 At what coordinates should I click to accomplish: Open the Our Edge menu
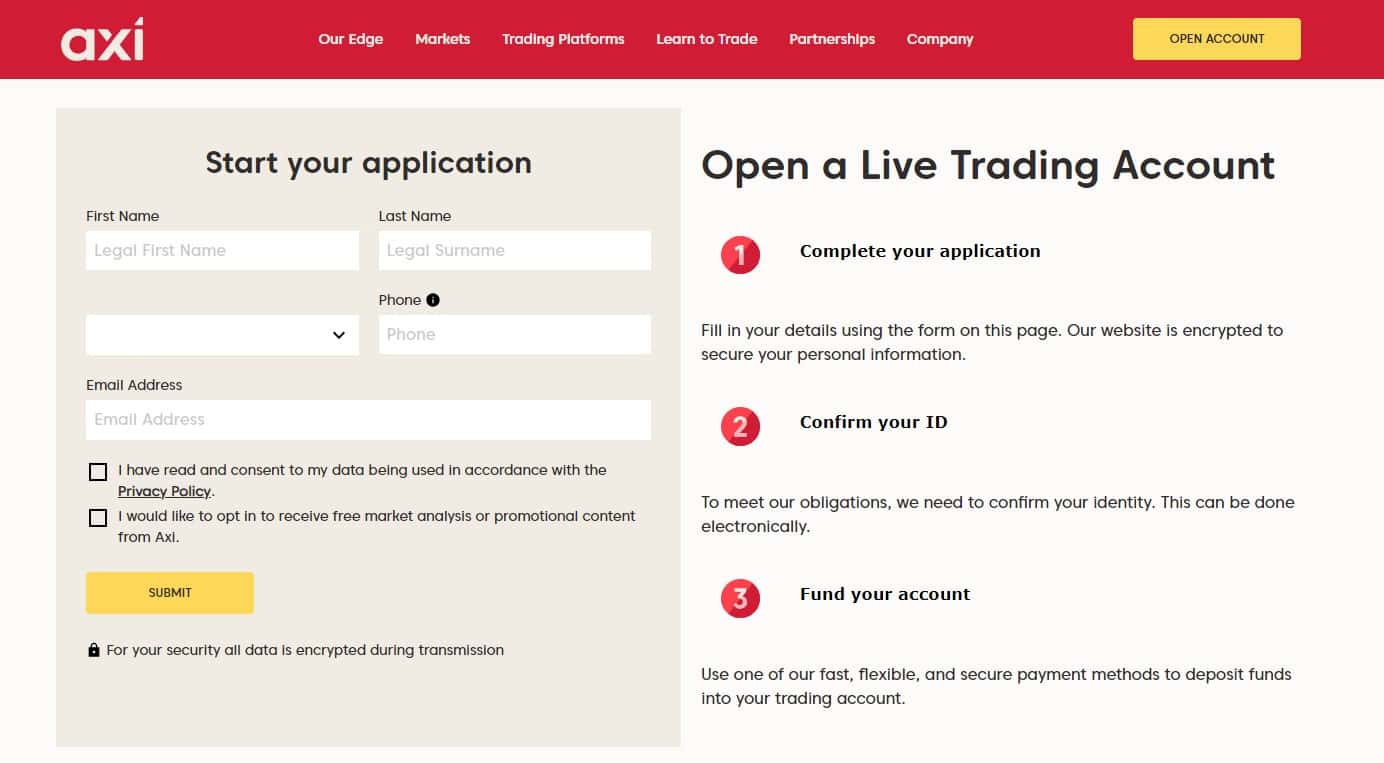[x=351, y=39]
